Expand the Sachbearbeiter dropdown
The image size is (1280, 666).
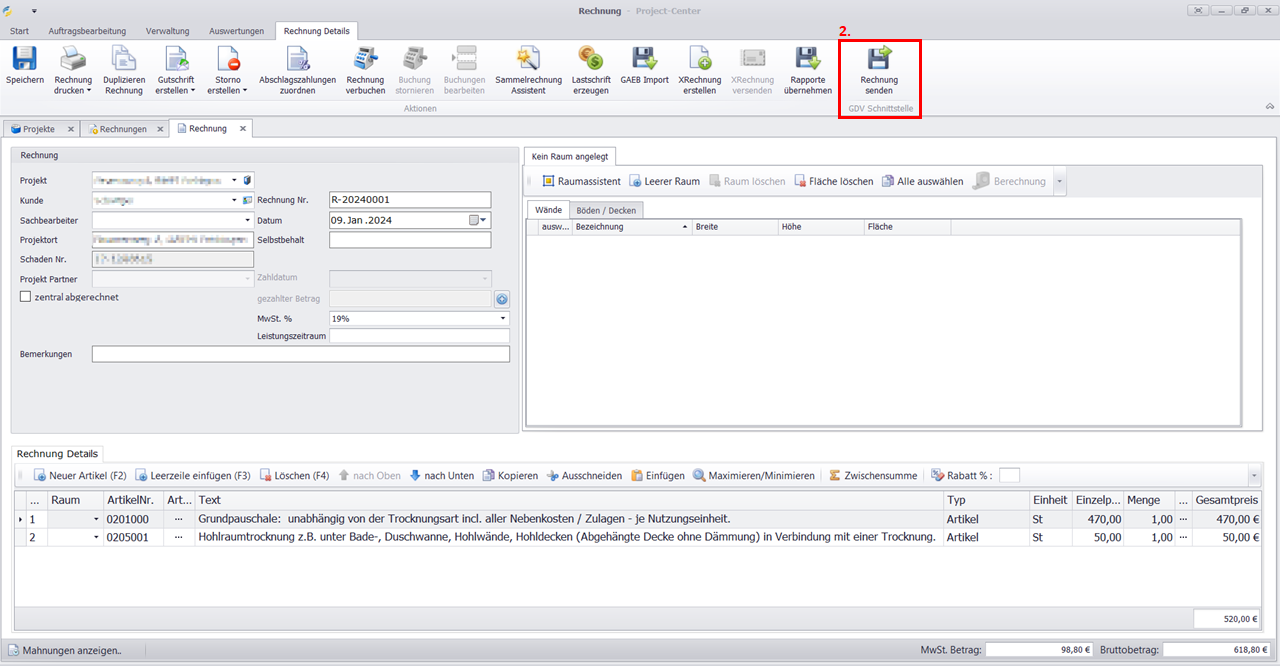[247, 220]
